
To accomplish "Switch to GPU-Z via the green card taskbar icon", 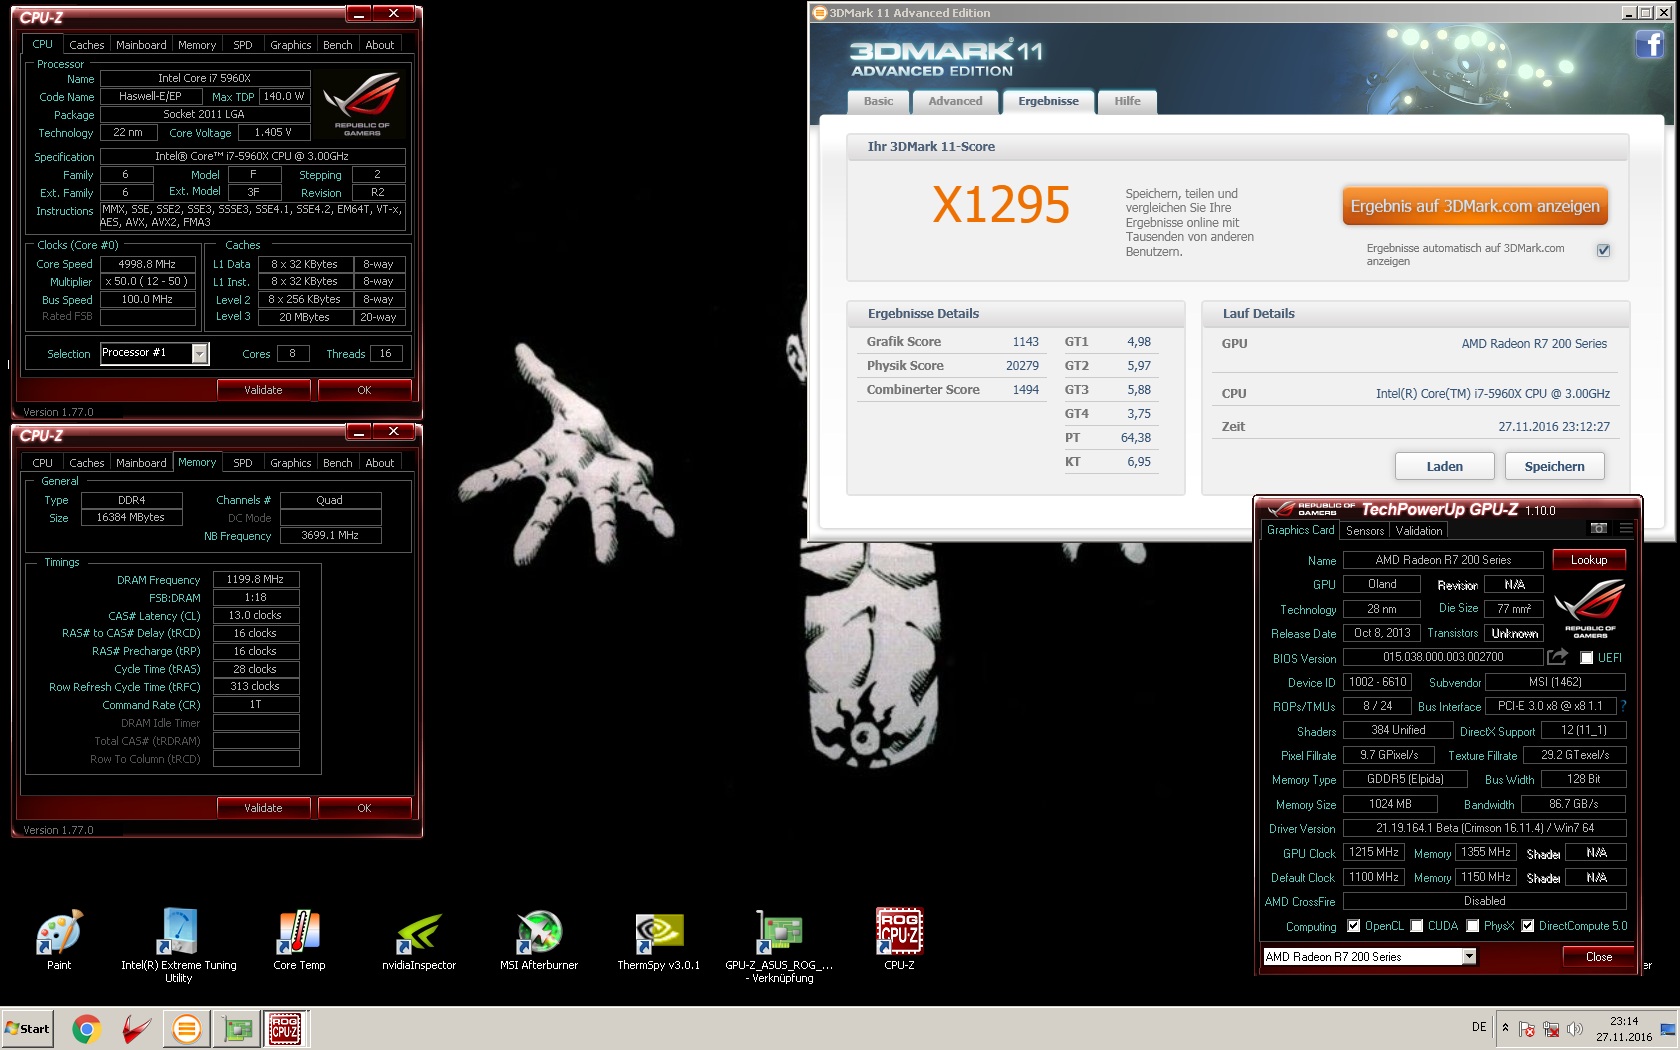I will coord(237,1028).
